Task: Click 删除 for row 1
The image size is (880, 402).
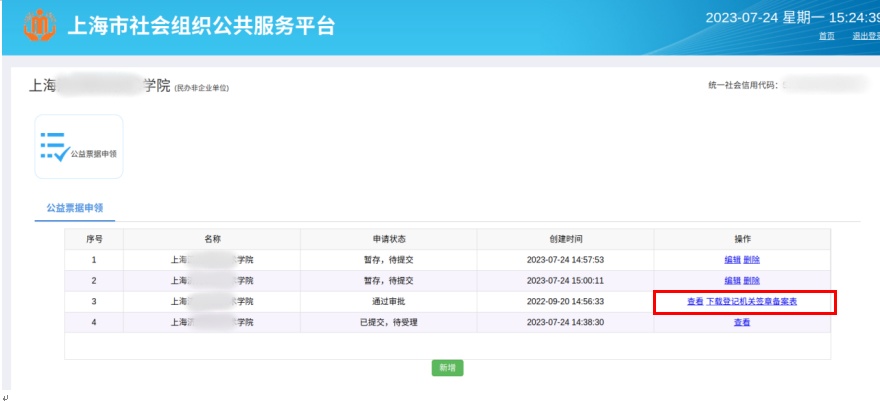Action: (x=751, y=260)
